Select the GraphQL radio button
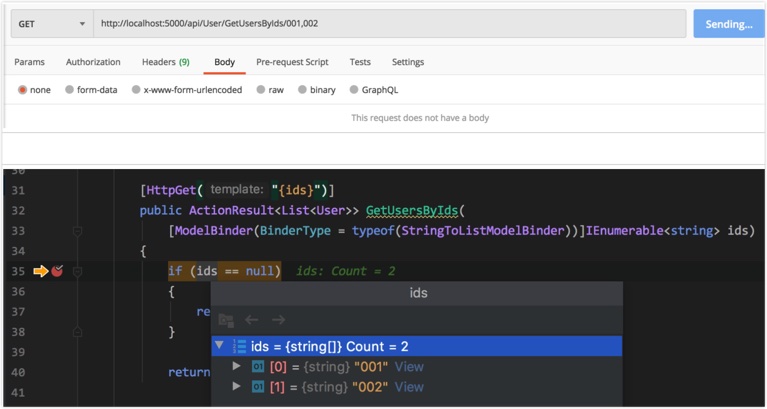 pyautogui.click(x=354, y=90)
